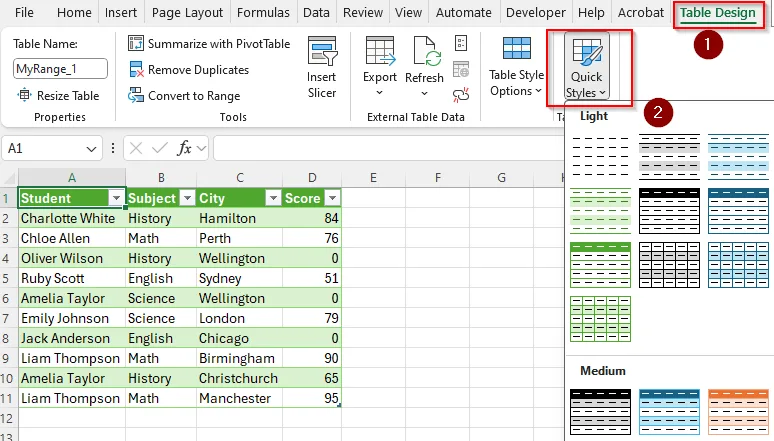The height and width of the screenshot is (441, 774).
Task: Click the Emily Johnson cell
Action: [x=72, y=318]
